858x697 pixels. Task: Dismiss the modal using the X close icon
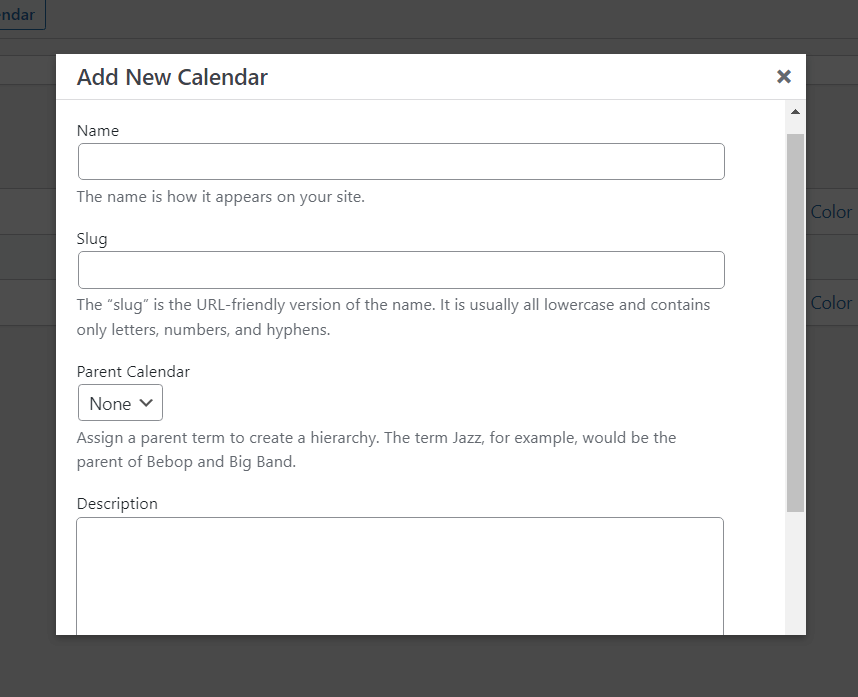(x=784, y=76)
